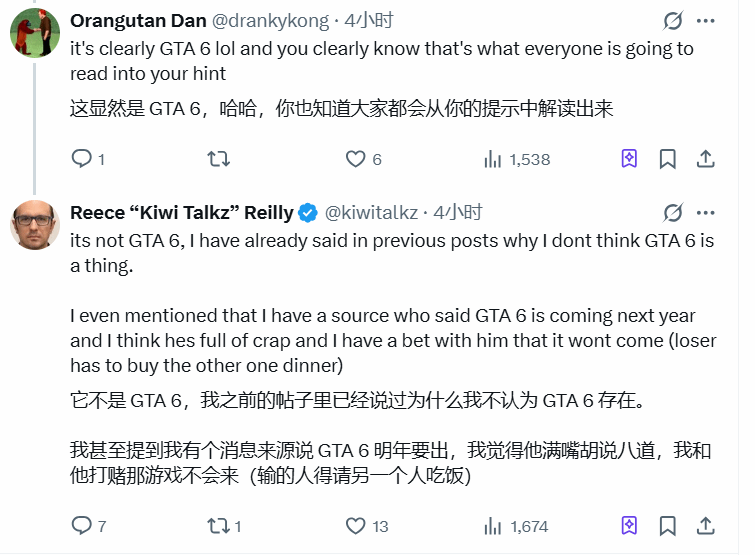Screen dimensions: 755x555
Task: Open more options on Orangutan Dan's post
Action: click(x=706, y=21)
